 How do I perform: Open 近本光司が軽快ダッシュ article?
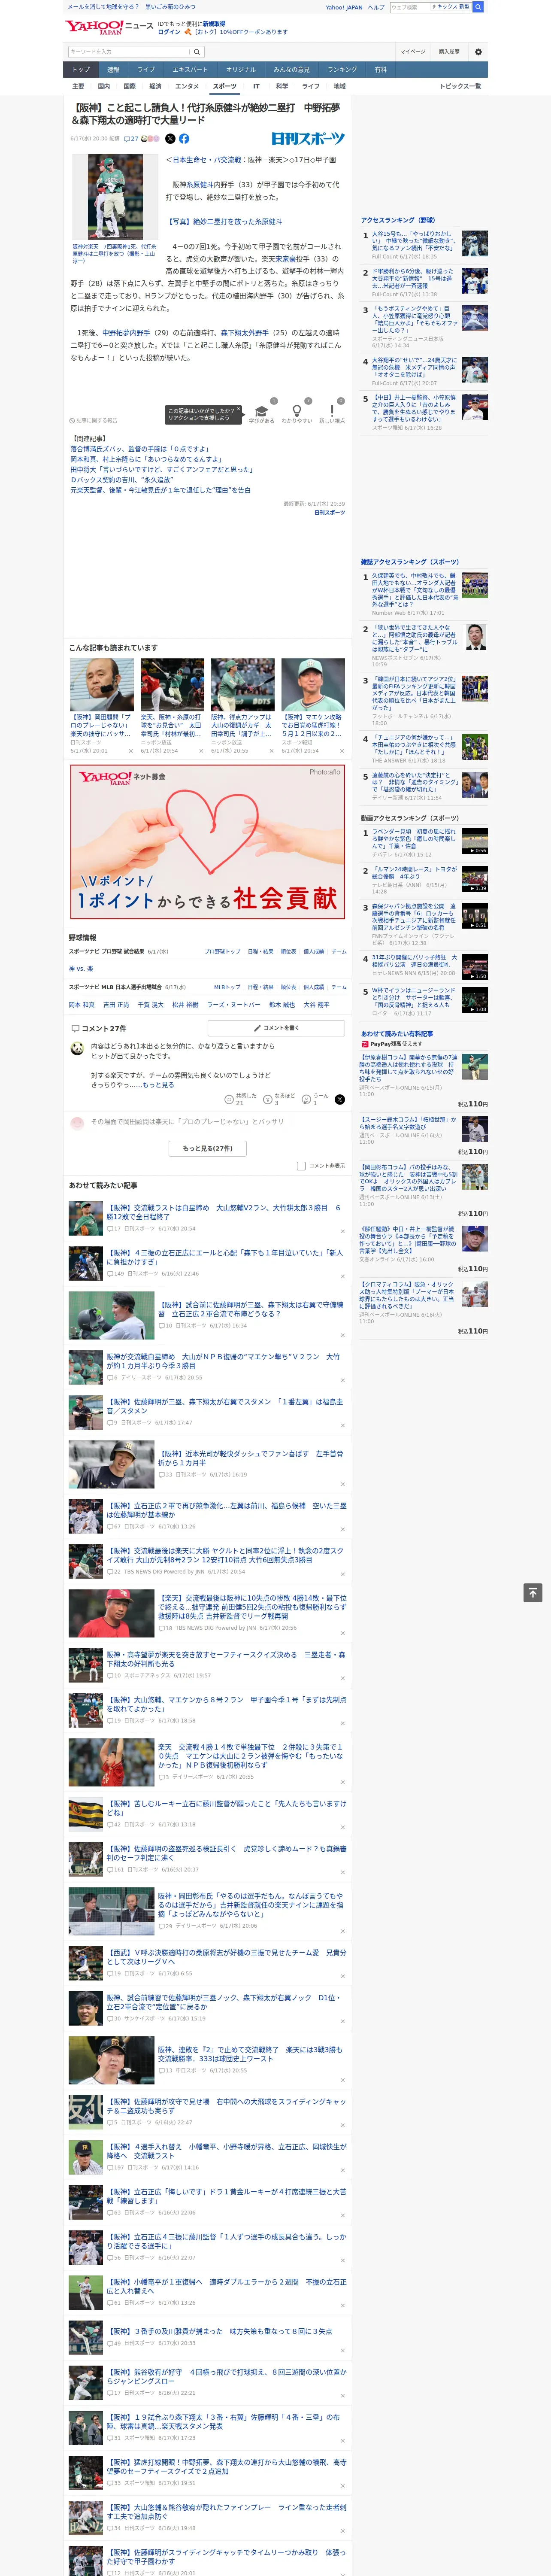[251, 1458]
